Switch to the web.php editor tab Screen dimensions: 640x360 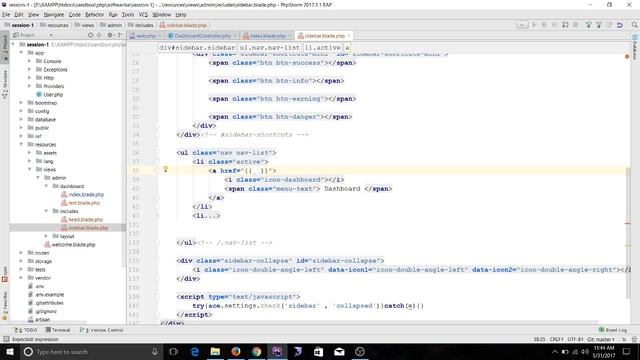pyautogui.click(x=143, y=36)
